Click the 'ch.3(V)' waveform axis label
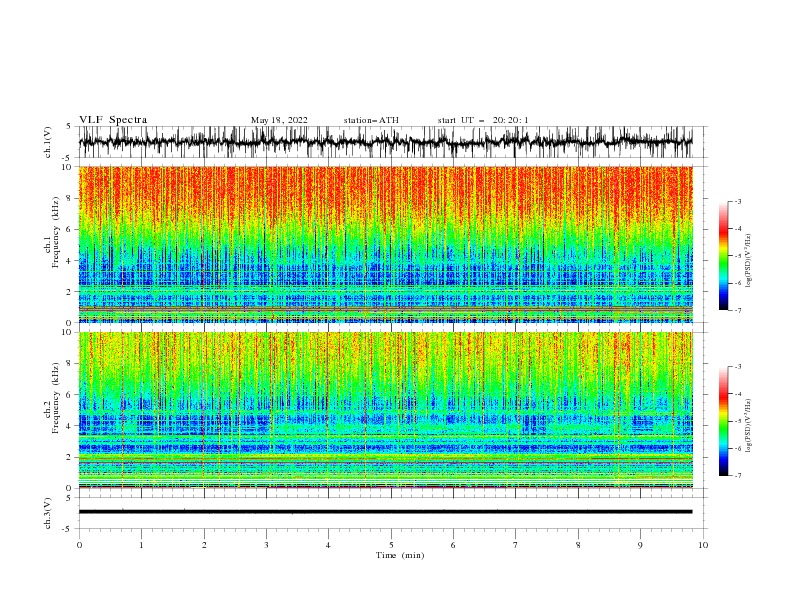The width and height of the screenshot is (792, 612). coord(48,513)
